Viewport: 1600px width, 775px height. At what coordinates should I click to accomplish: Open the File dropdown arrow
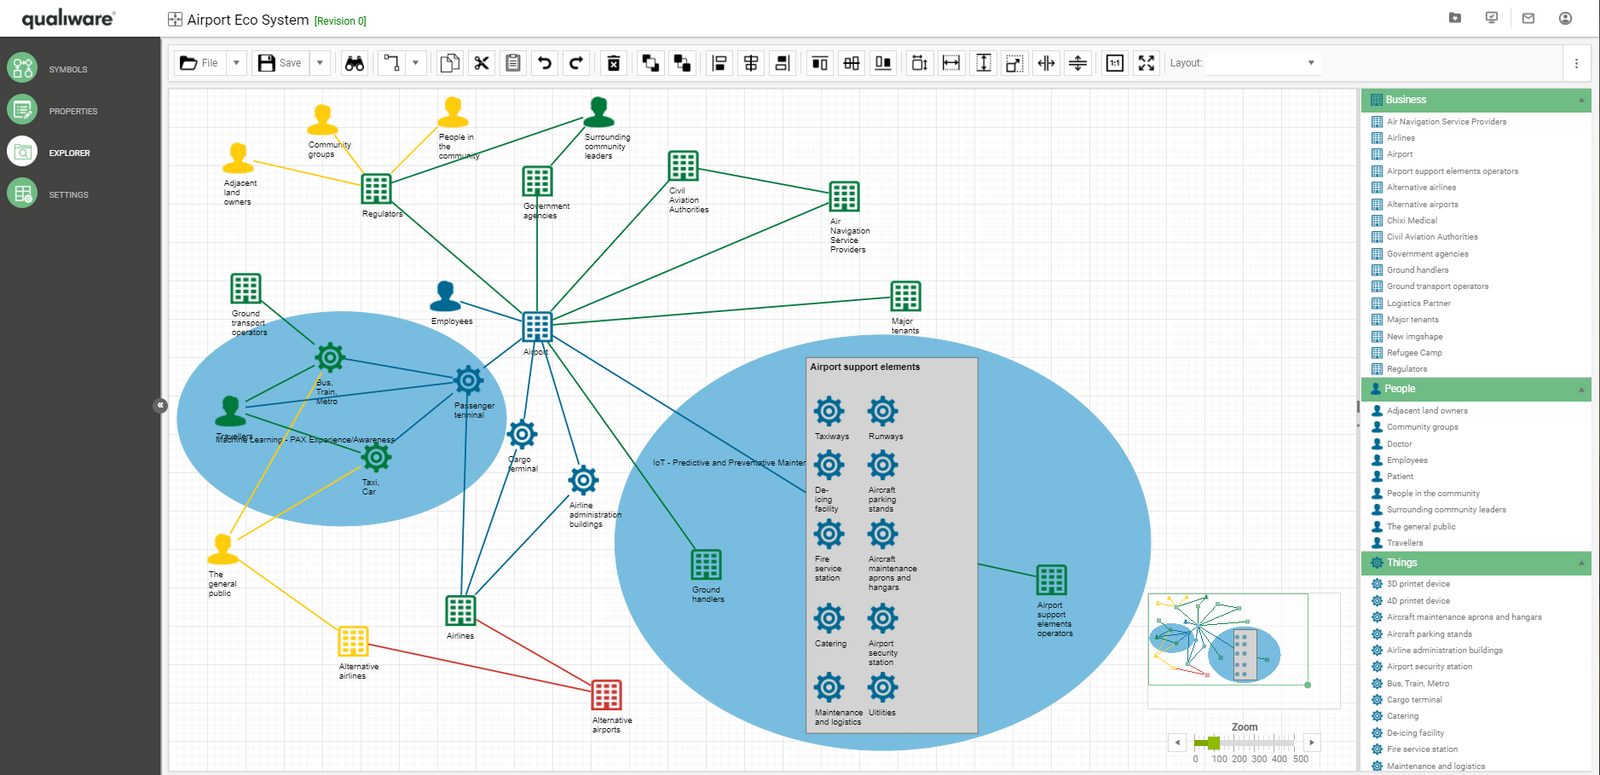(236, 63)
